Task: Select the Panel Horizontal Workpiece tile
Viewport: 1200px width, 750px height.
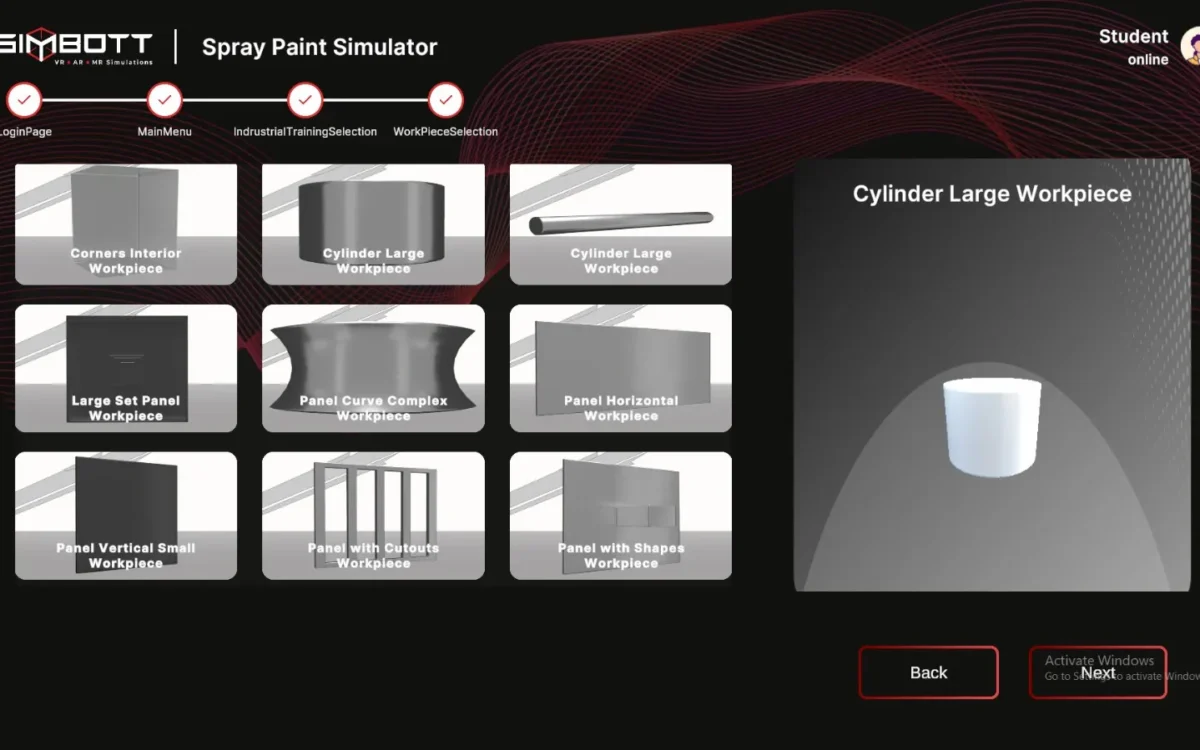Action: tap(620, 368)
